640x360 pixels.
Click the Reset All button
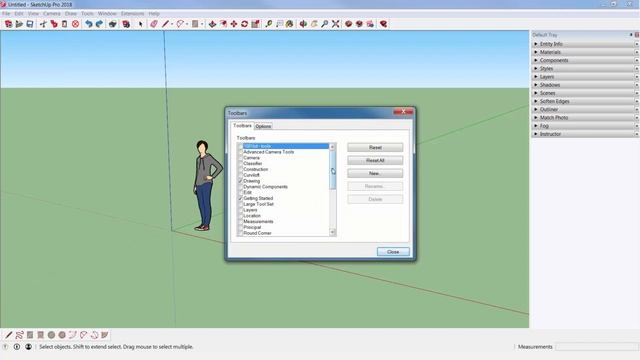tap(375, 160)
